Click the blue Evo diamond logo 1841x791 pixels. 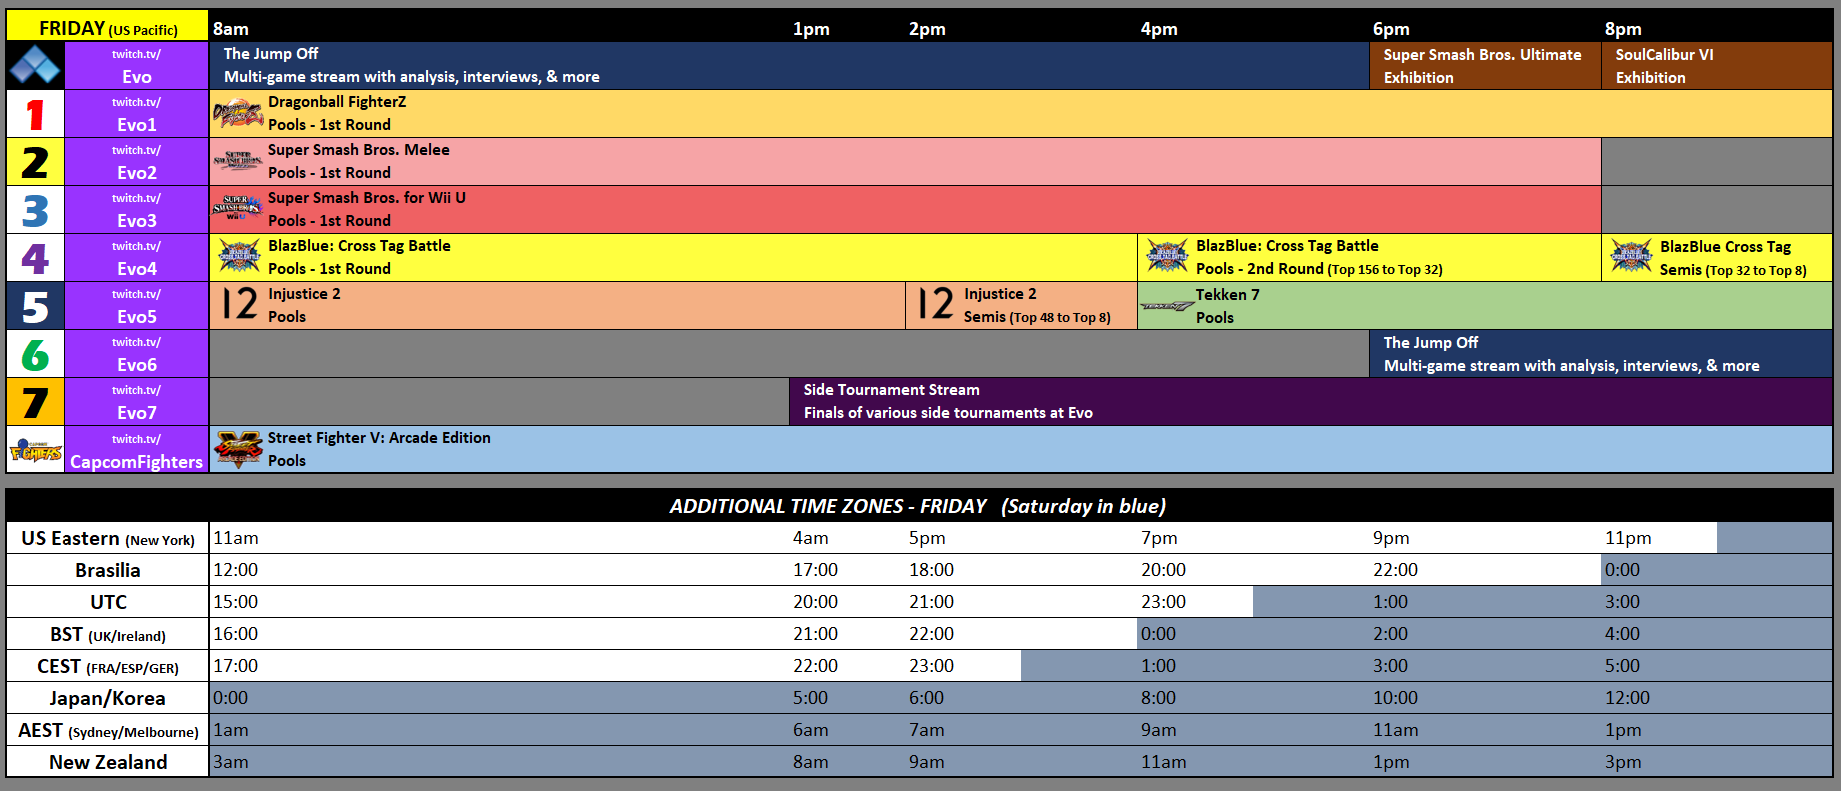[x=35, y=66]
